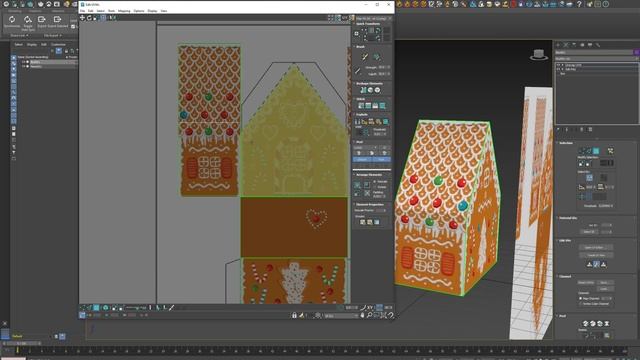Click the Reset UVWs button
Screen dimensions: 640x360
586,282
